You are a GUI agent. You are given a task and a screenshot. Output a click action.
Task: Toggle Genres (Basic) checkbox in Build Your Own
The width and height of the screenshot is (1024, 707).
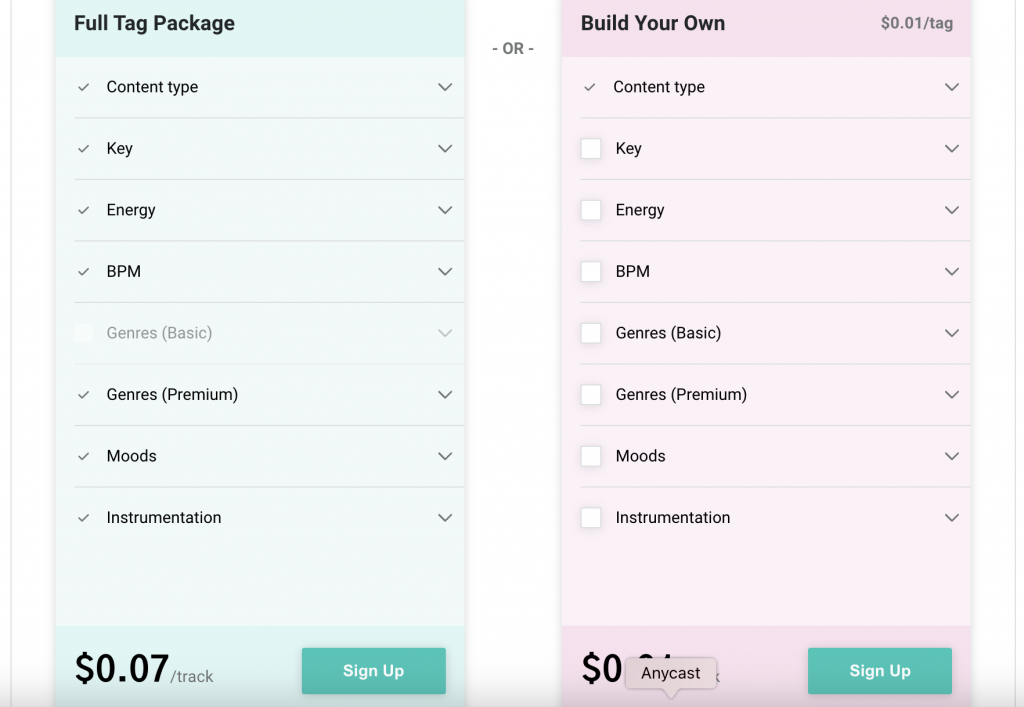pos(591,333)
